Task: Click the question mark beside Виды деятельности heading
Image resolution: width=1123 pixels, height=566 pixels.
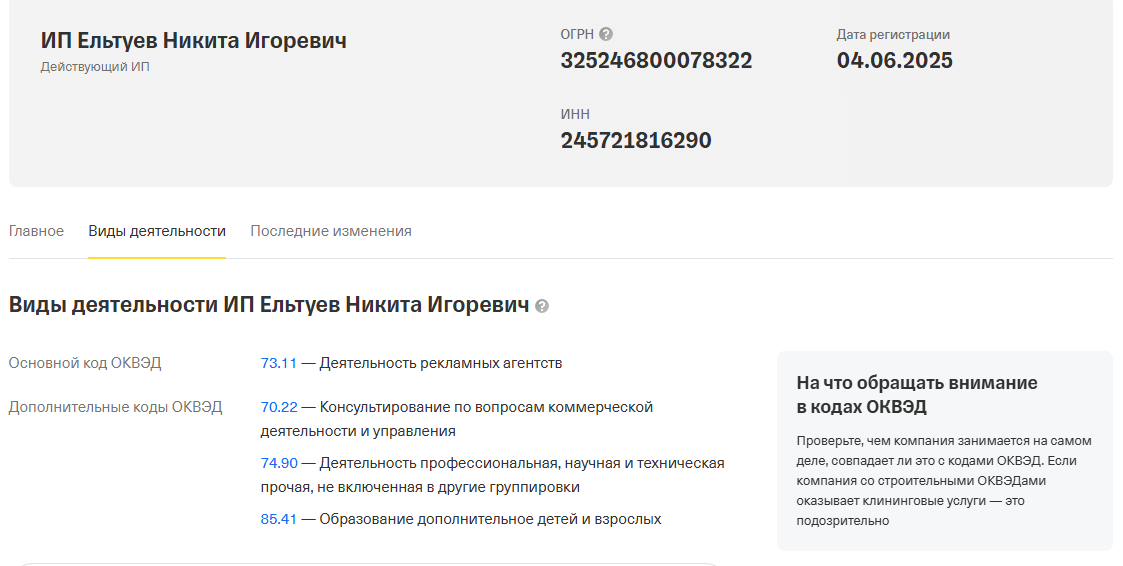Action: coord(542,306)
